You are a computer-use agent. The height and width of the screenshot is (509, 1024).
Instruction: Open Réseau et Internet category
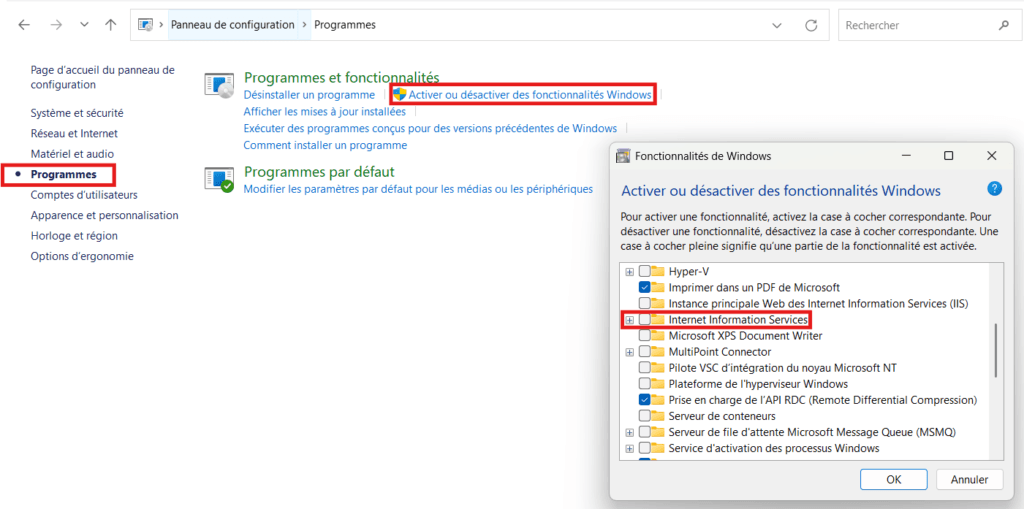coord(74,133)
